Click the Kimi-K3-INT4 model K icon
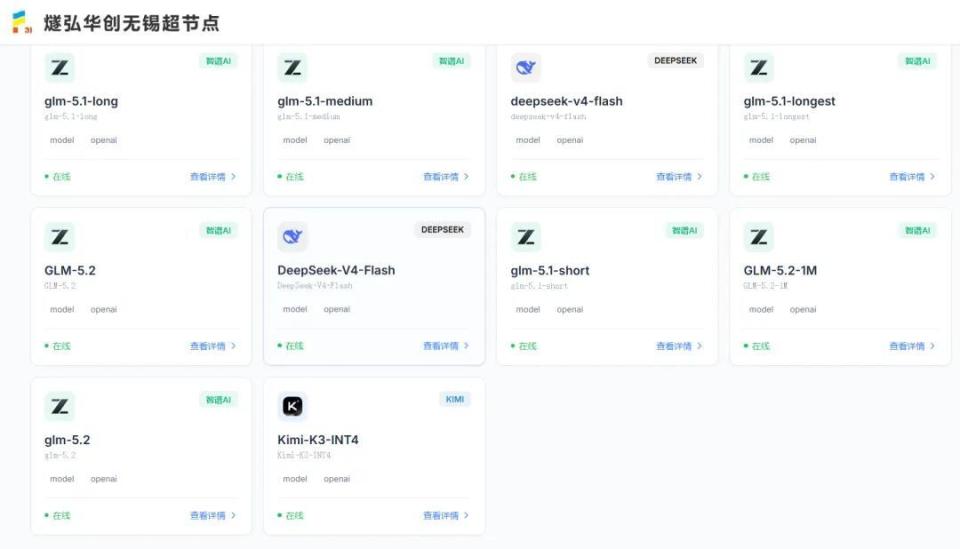Image resolution: width=960 pixels, height=549 pixels. tap(293, 406)
